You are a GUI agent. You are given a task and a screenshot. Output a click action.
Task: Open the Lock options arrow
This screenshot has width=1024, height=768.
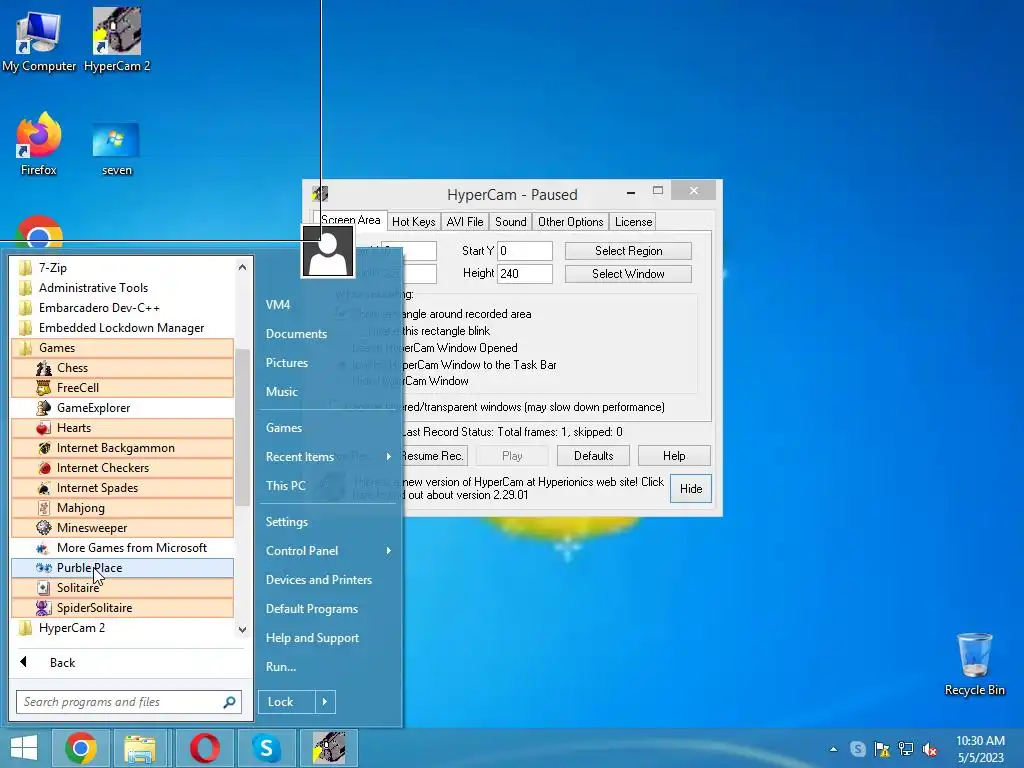click(325, 702)
